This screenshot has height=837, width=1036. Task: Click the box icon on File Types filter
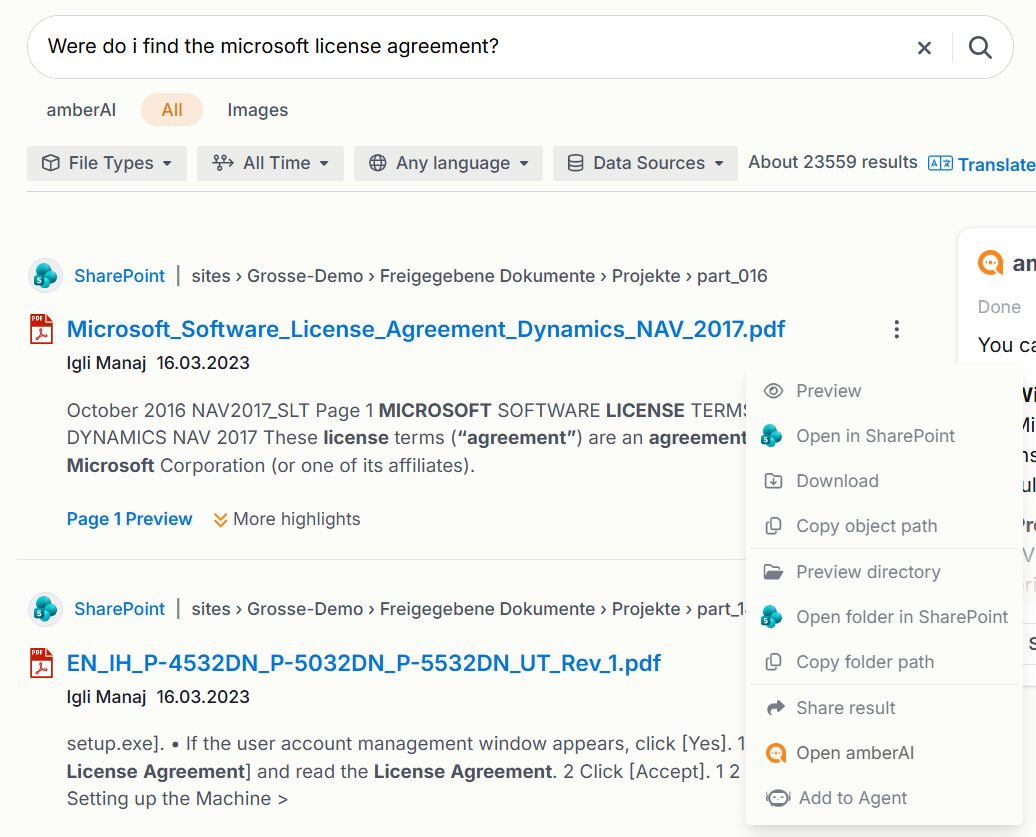click(51, 163)
